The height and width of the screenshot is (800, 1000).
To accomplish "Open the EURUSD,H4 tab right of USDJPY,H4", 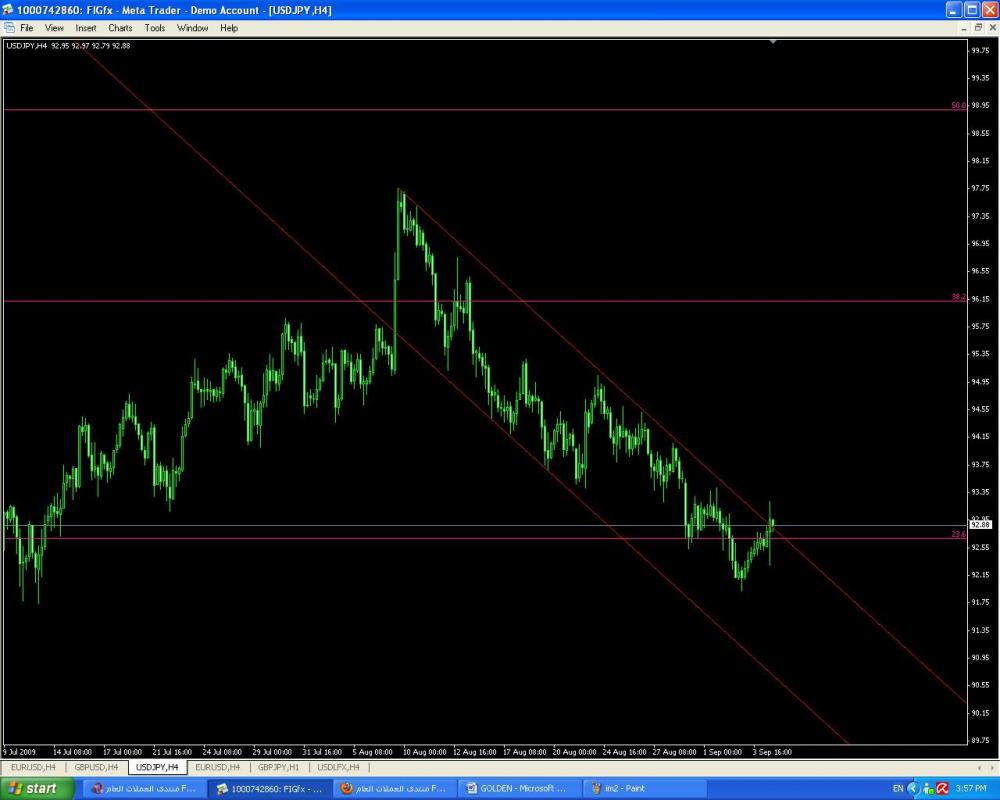I will click(x=217, y=767).
